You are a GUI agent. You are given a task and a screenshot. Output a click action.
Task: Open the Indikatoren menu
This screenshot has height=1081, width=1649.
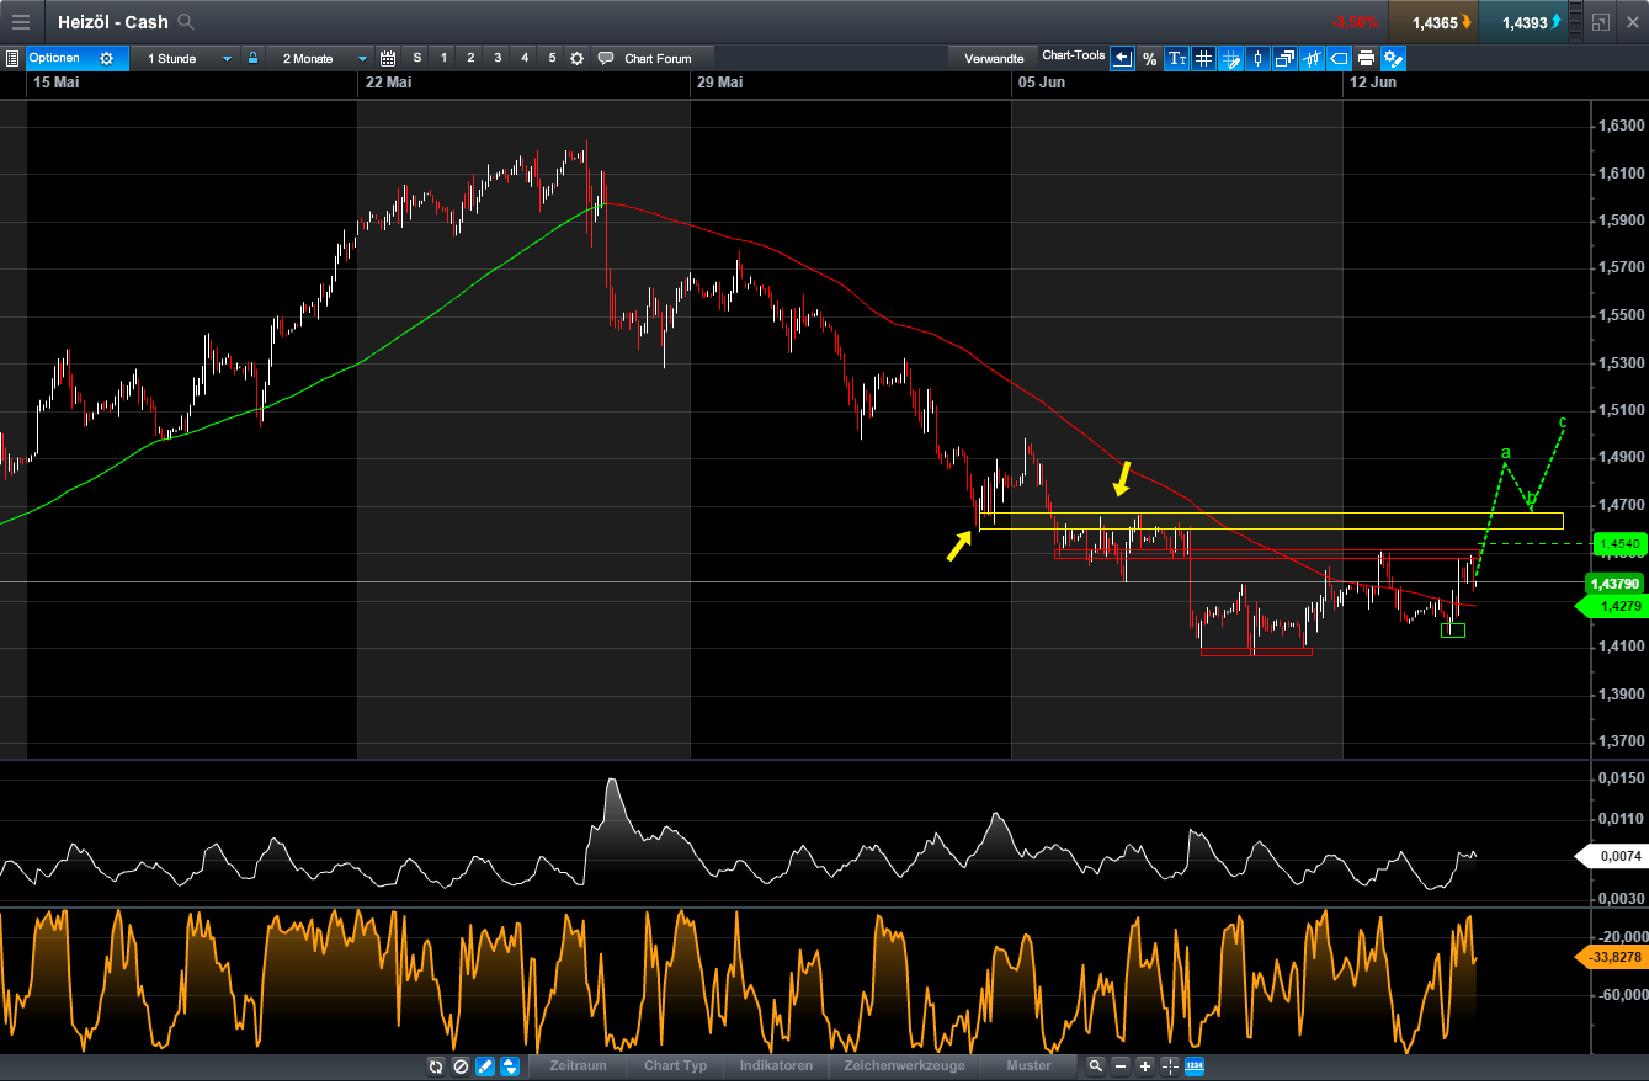coord(777,1067)
